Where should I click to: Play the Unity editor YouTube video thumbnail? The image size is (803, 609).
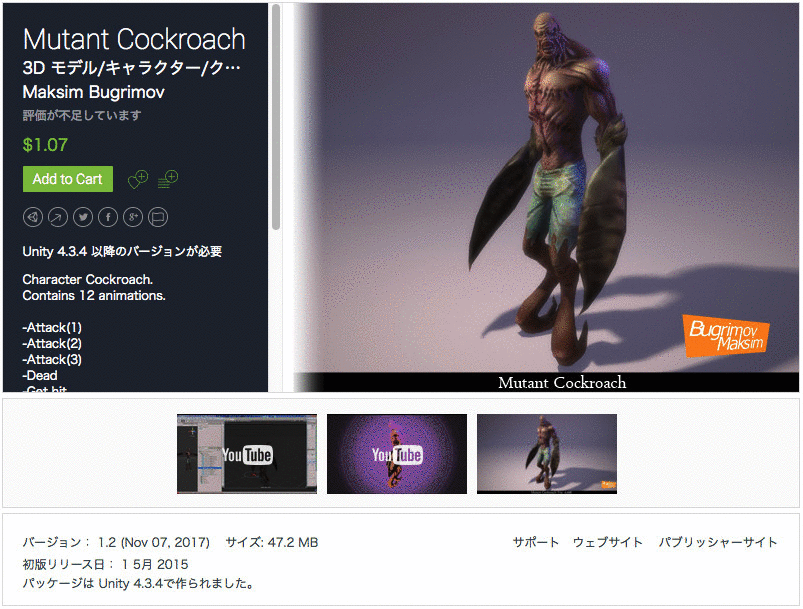pos(247,454)
